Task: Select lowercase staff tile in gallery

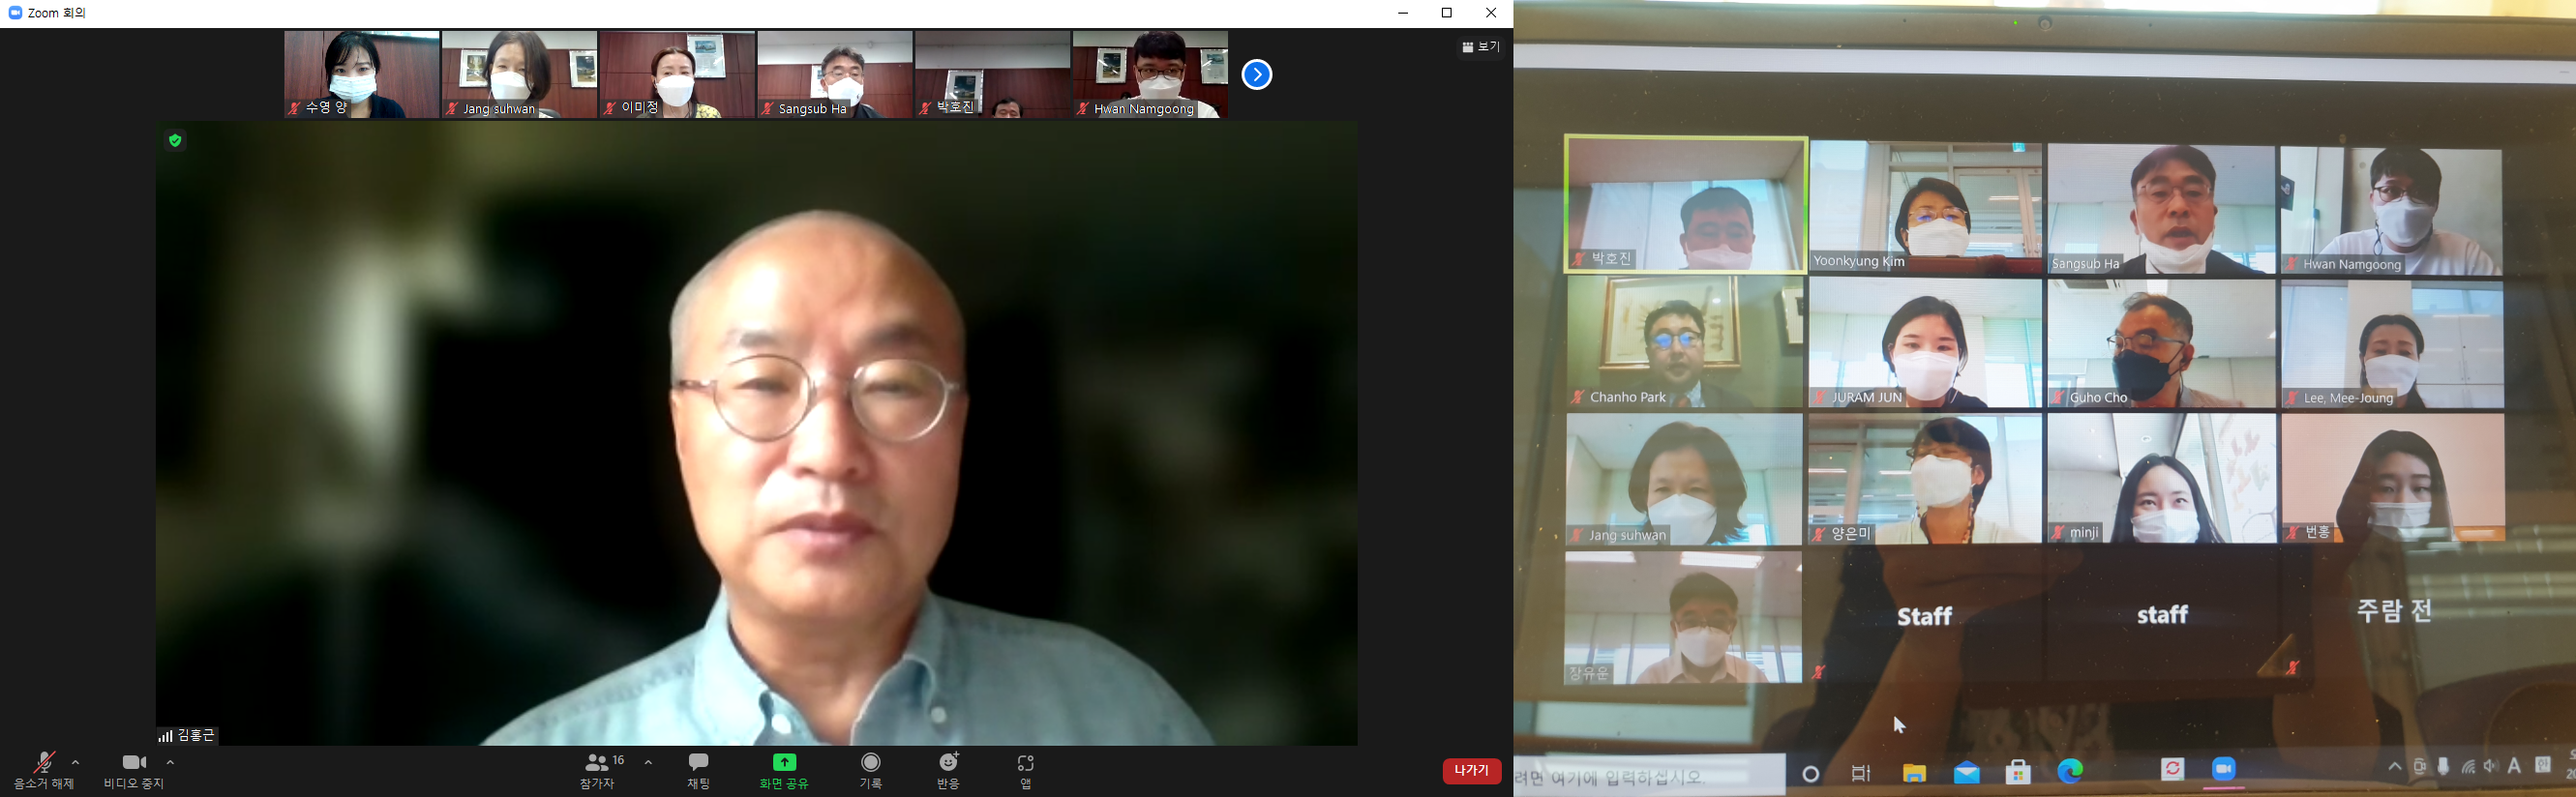Action: [2163, 614]
